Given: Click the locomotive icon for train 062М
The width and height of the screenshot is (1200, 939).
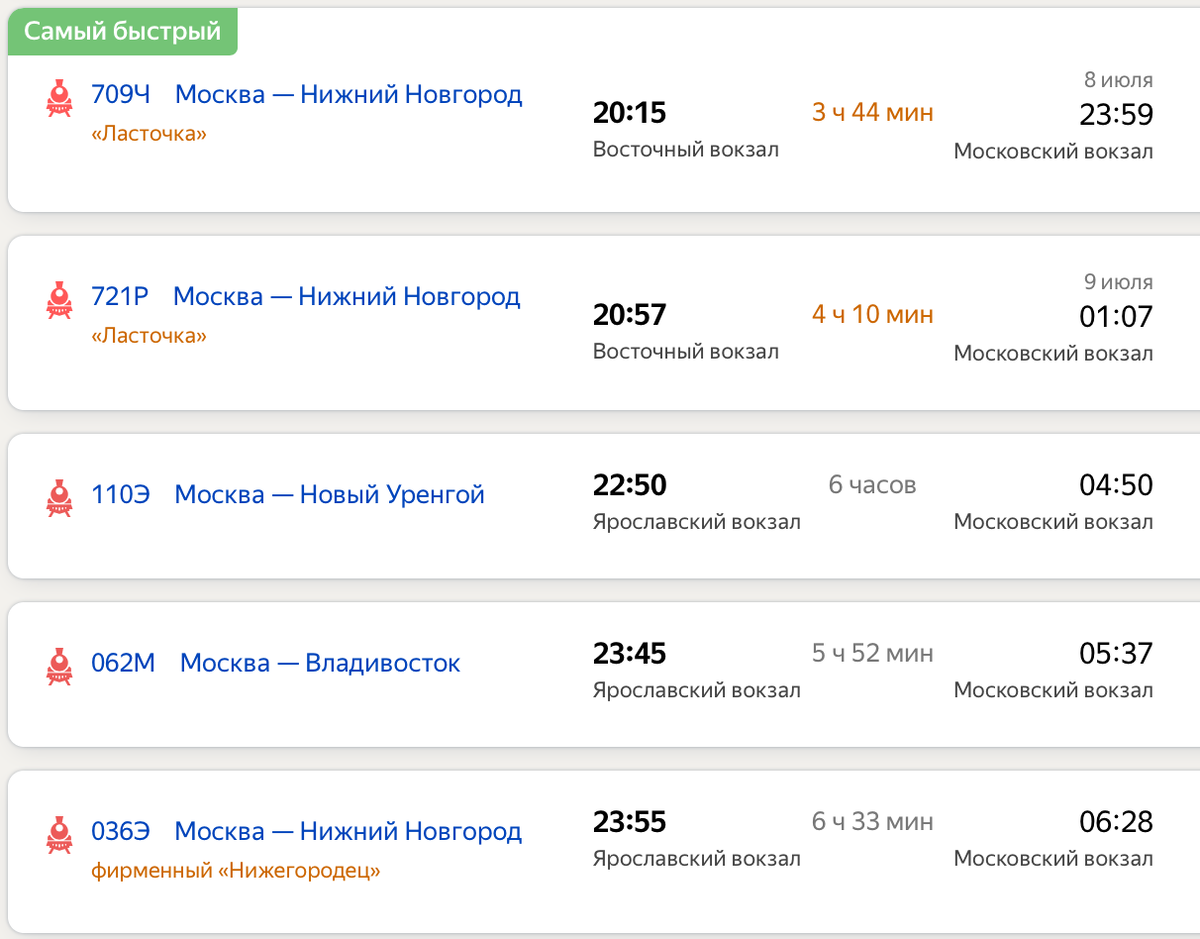Looking at the screenshot, I should coord(60,666).
